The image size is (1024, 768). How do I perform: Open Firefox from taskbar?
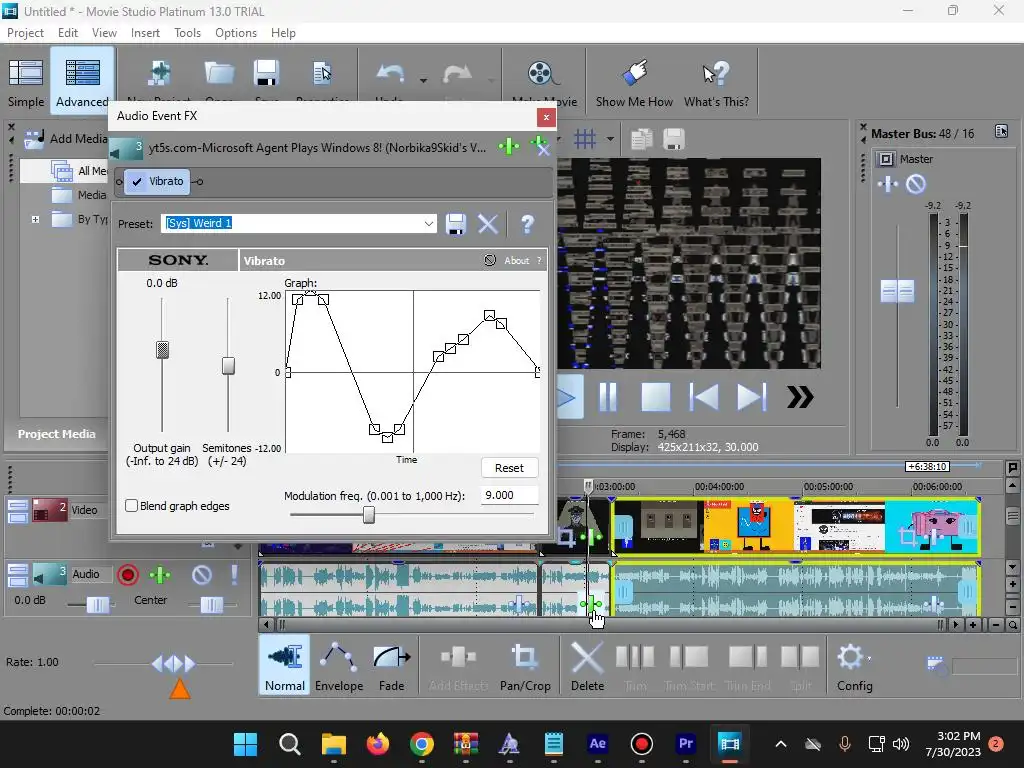377,744
